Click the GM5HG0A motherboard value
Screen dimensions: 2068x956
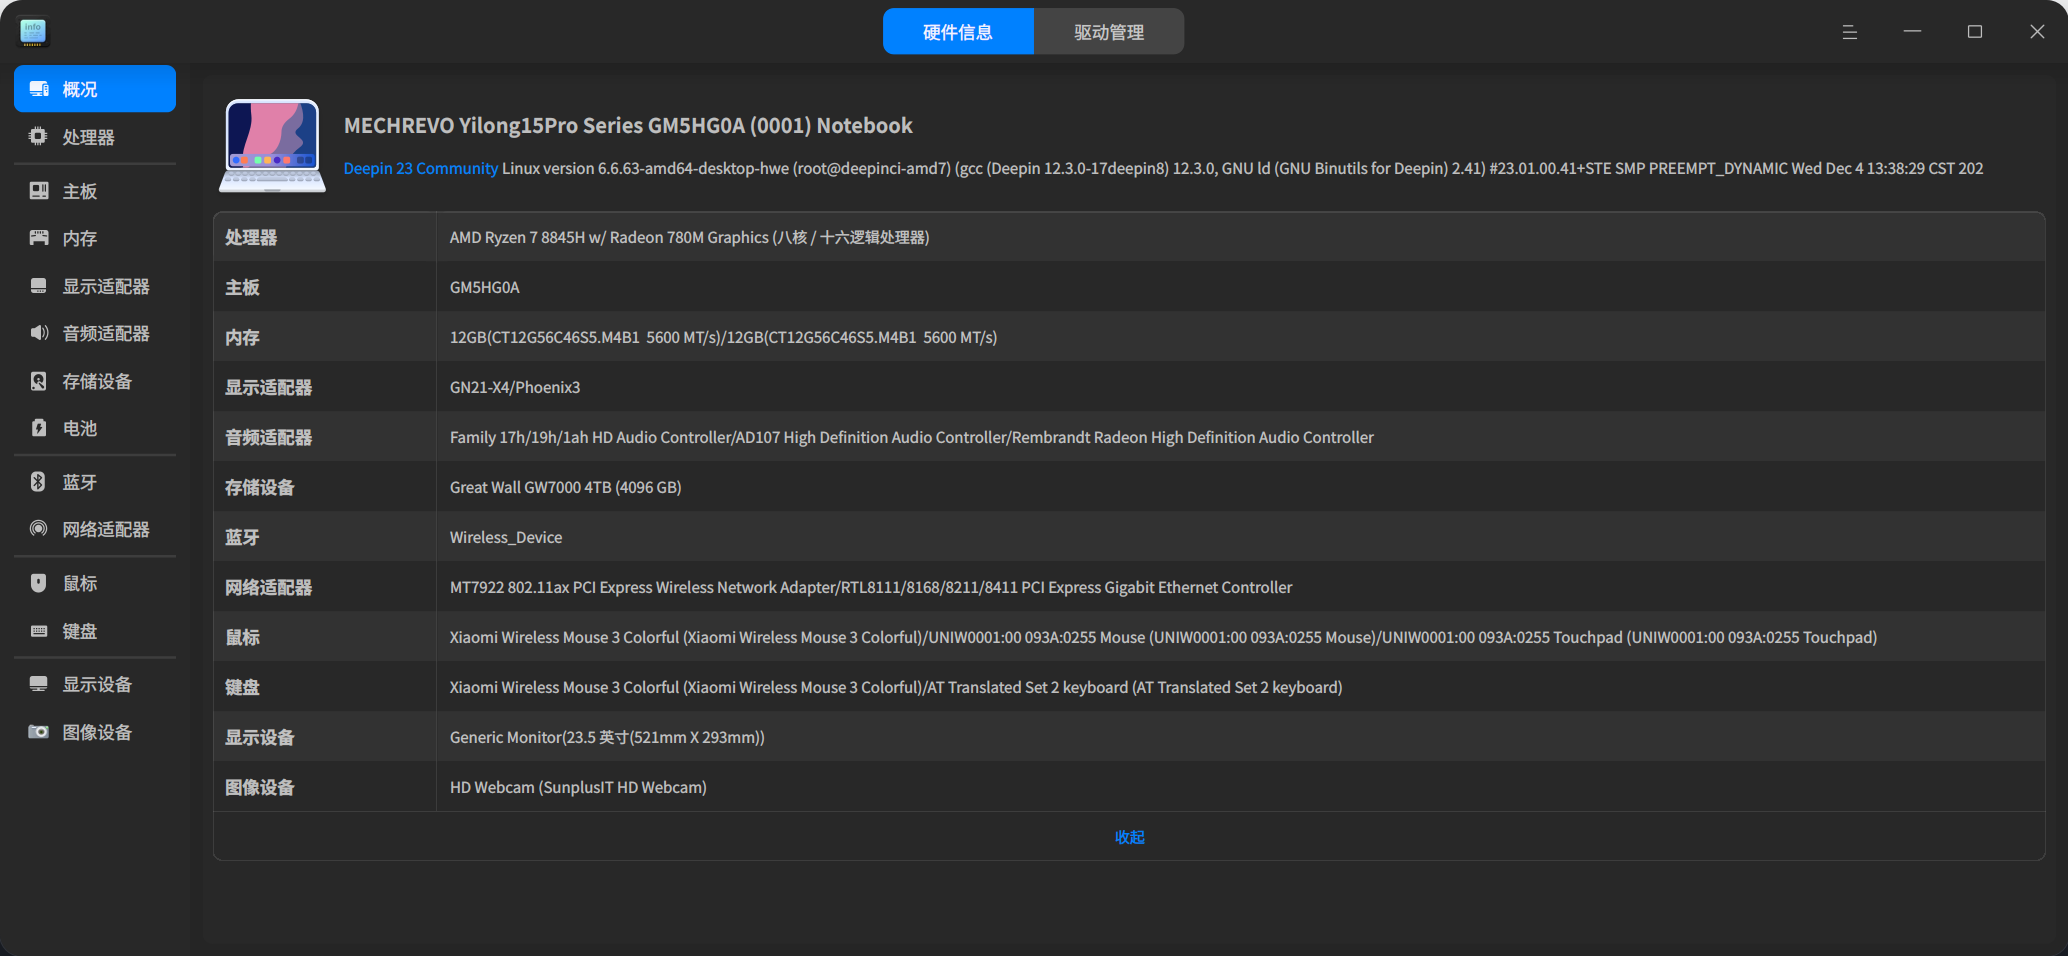[x=485, y=287]
